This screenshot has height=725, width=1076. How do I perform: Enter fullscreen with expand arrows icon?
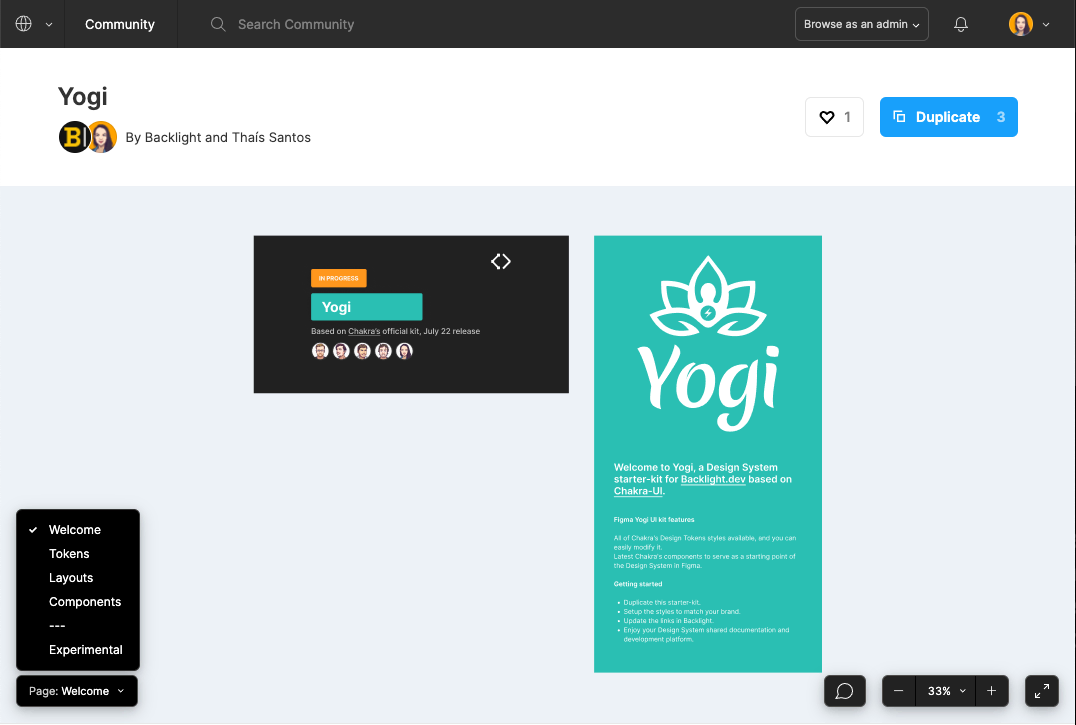[1042, 691]
